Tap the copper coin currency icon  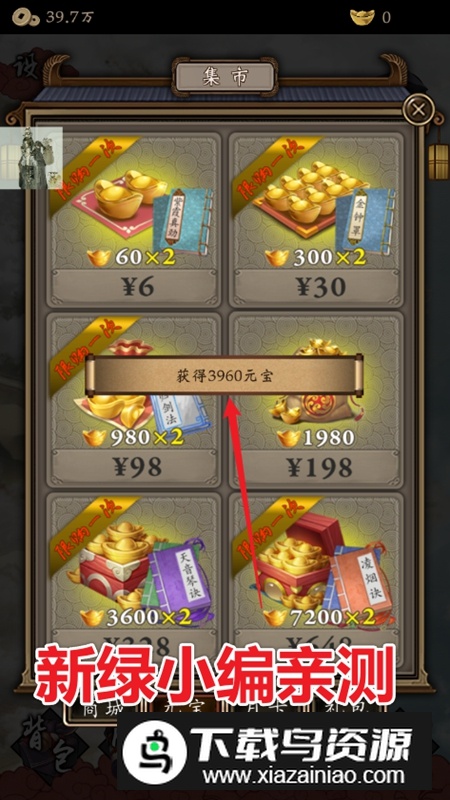(x=26, y=18)
